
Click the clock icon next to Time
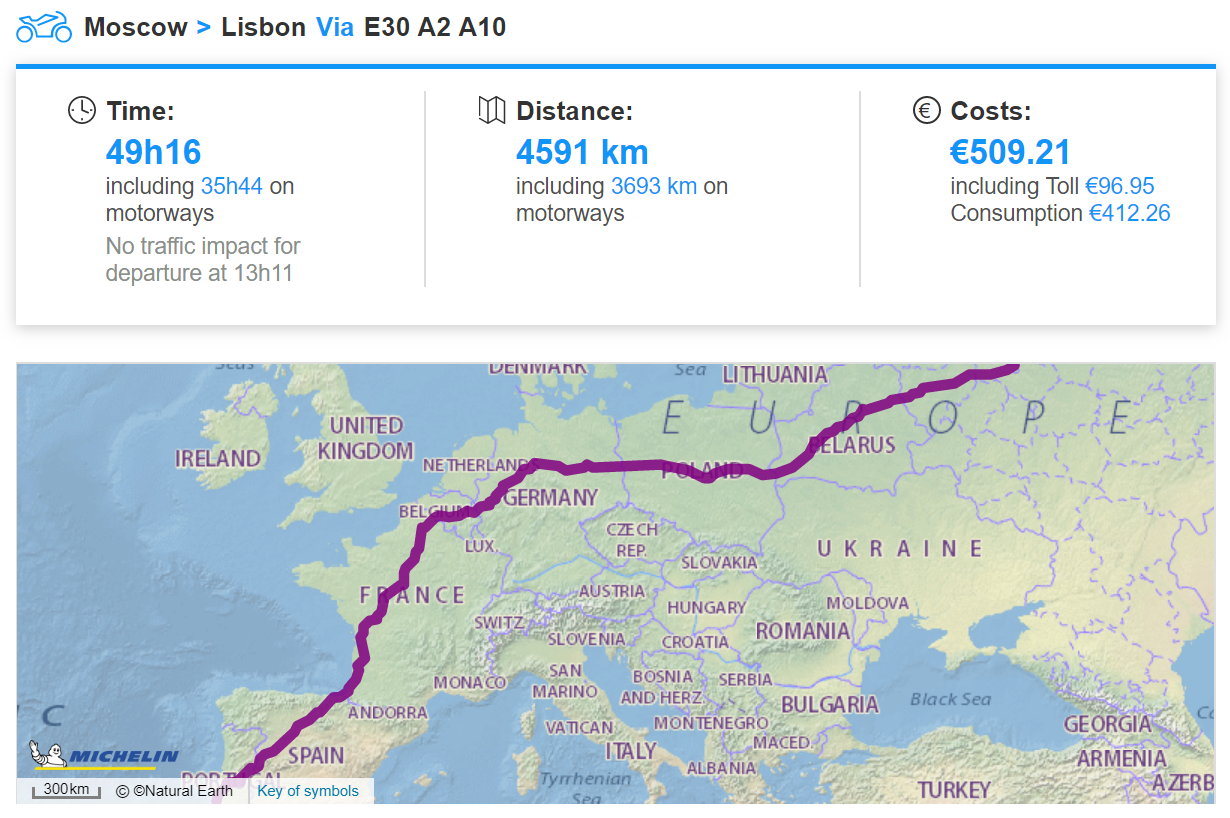[x=82, y=110]
